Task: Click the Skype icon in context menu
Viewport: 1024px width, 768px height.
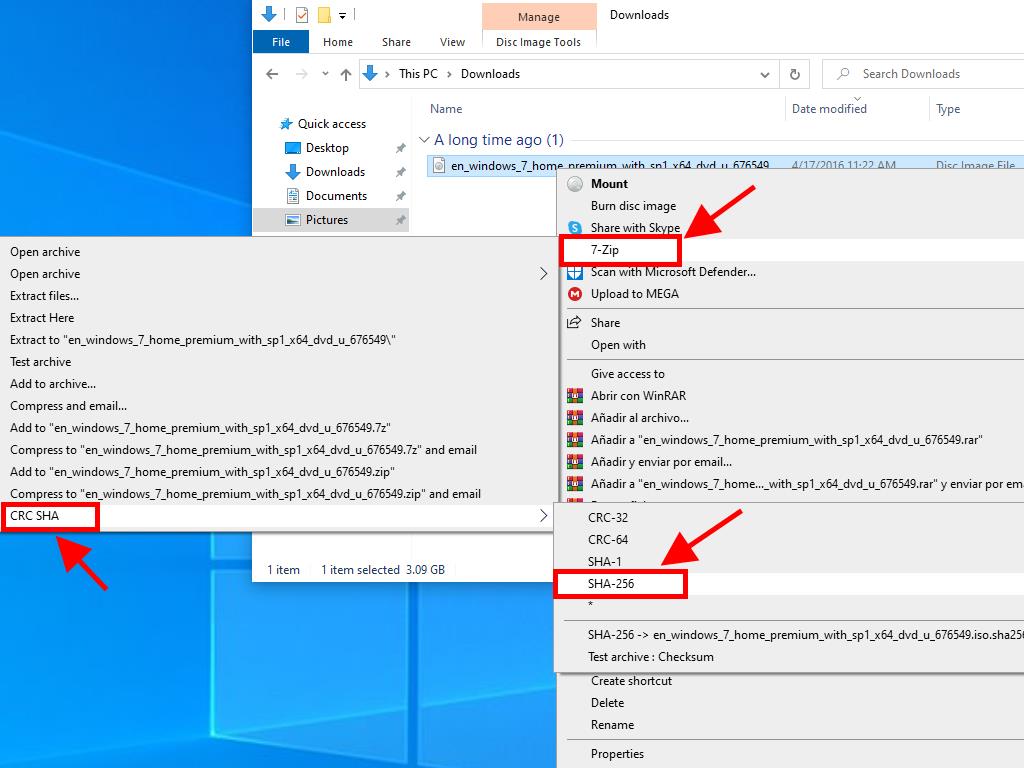Action: pos(575,228)
